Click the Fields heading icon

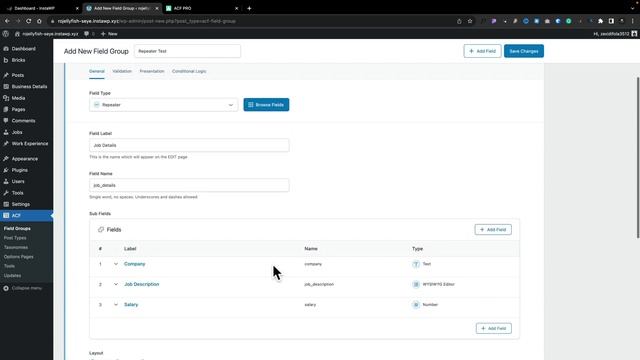point(101,230)
